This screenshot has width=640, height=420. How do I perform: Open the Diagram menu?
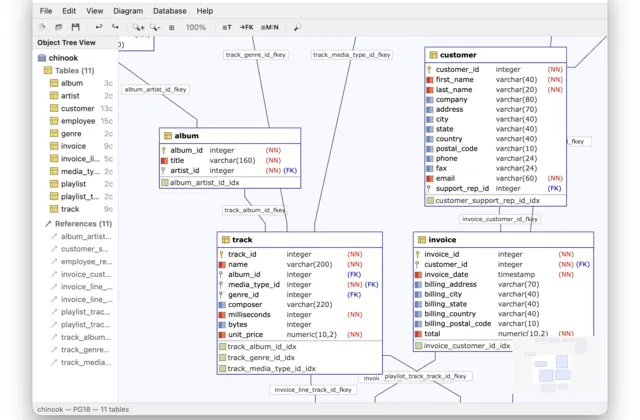pyautogui.click(x=128, y=11)
